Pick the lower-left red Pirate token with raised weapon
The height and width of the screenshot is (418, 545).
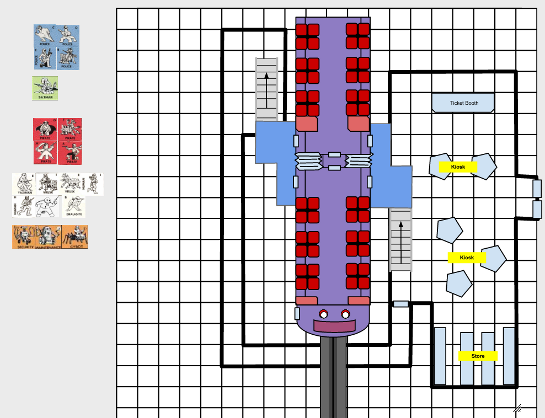click(46, 152)
